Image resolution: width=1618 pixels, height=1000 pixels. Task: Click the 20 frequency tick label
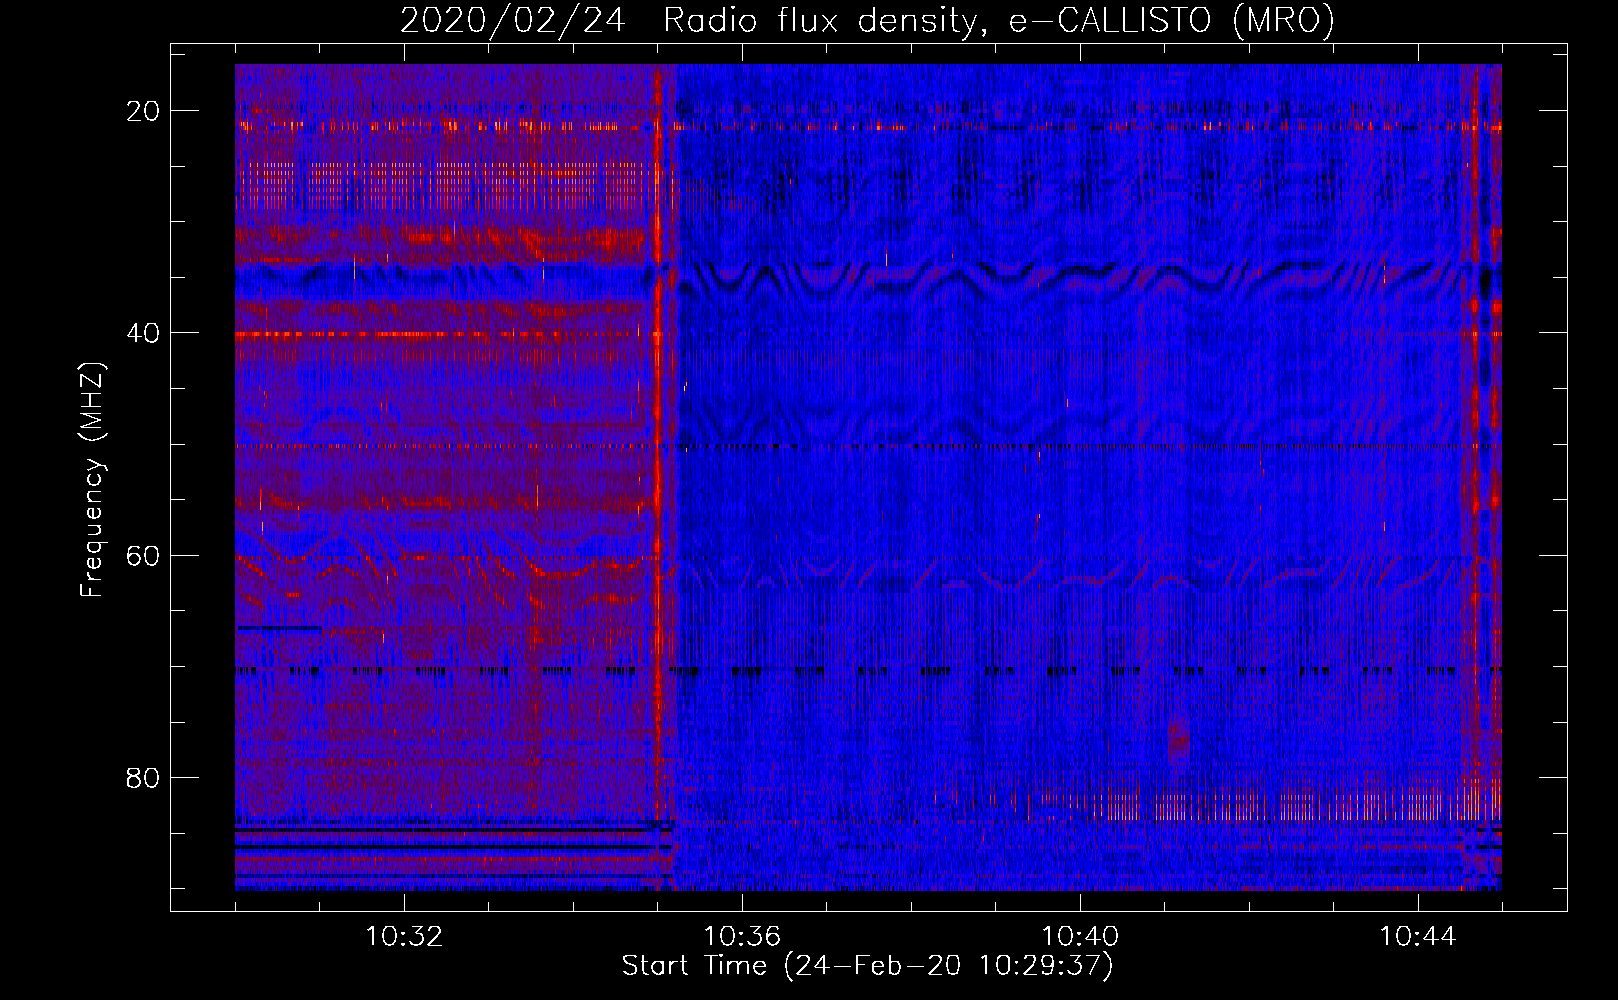143,111
